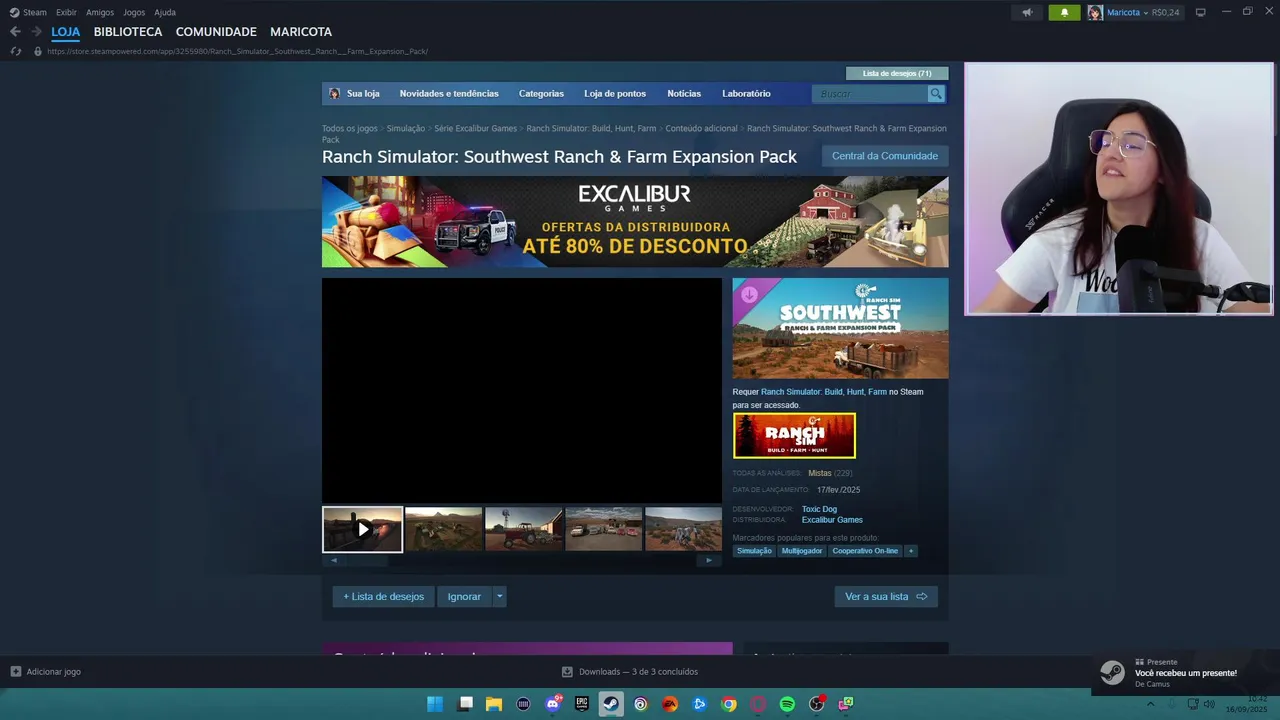The width and height of the screenshot is (1280, 720).
Task: Click Ver a sua lista button
Action: click(886, 597)
